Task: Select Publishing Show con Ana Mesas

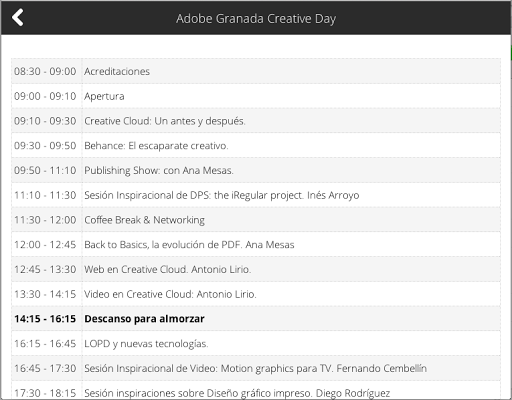Action: click(256, 170)
